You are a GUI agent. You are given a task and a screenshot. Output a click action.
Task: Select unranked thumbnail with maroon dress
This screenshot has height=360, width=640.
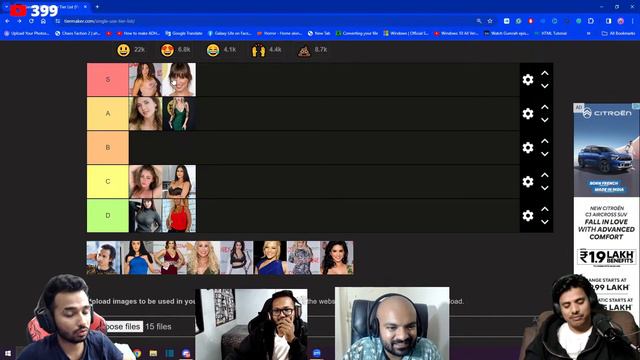click(x=170, y=258)
